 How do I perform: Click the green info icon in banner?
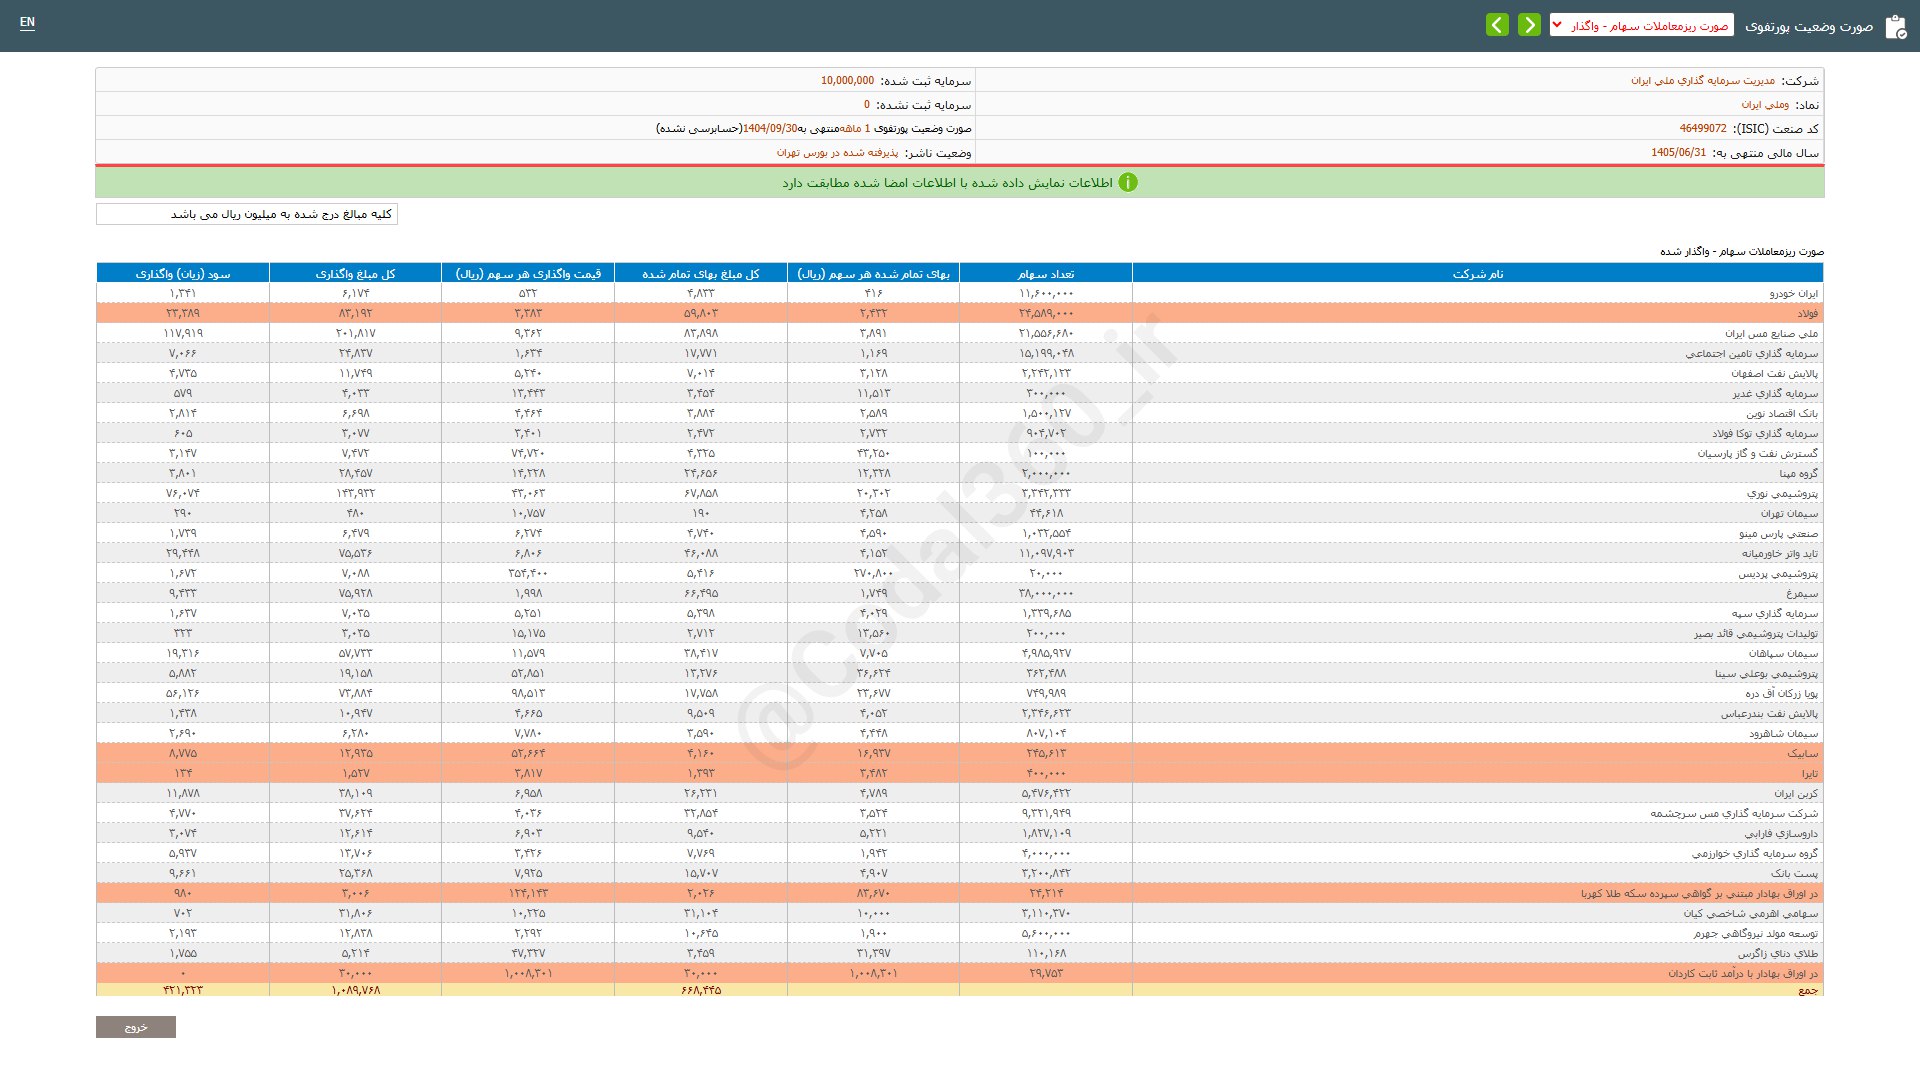(1128, 183)
